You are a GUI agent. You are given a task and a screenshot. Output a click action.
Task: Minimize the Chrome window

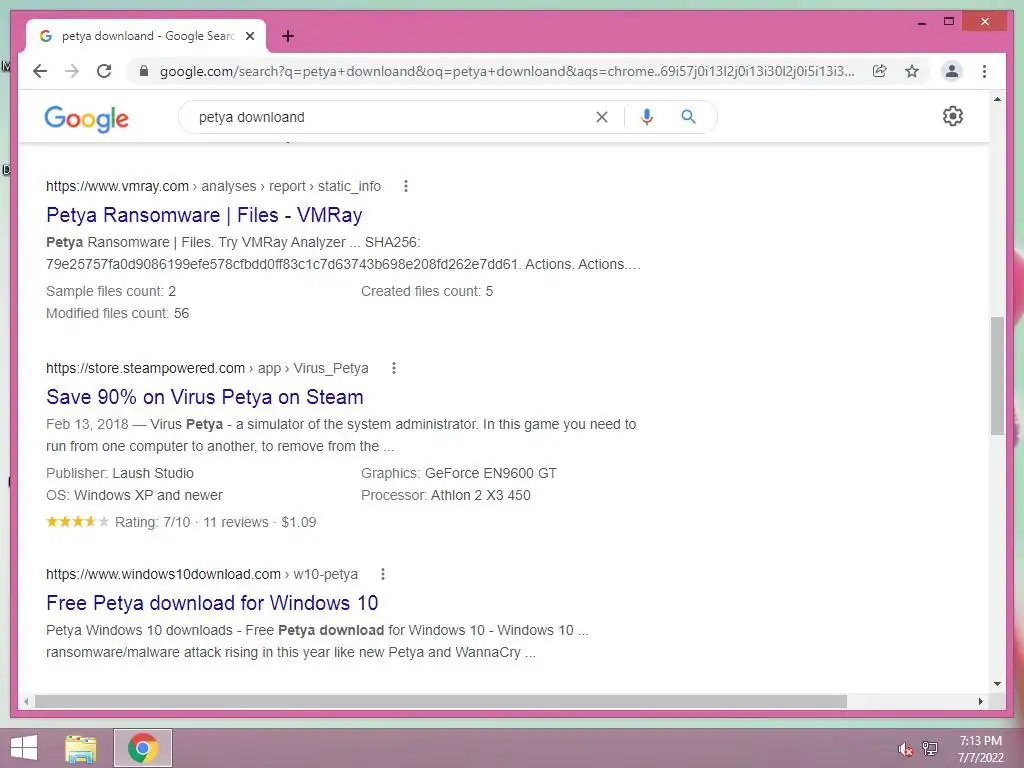(x=921, y=22)
